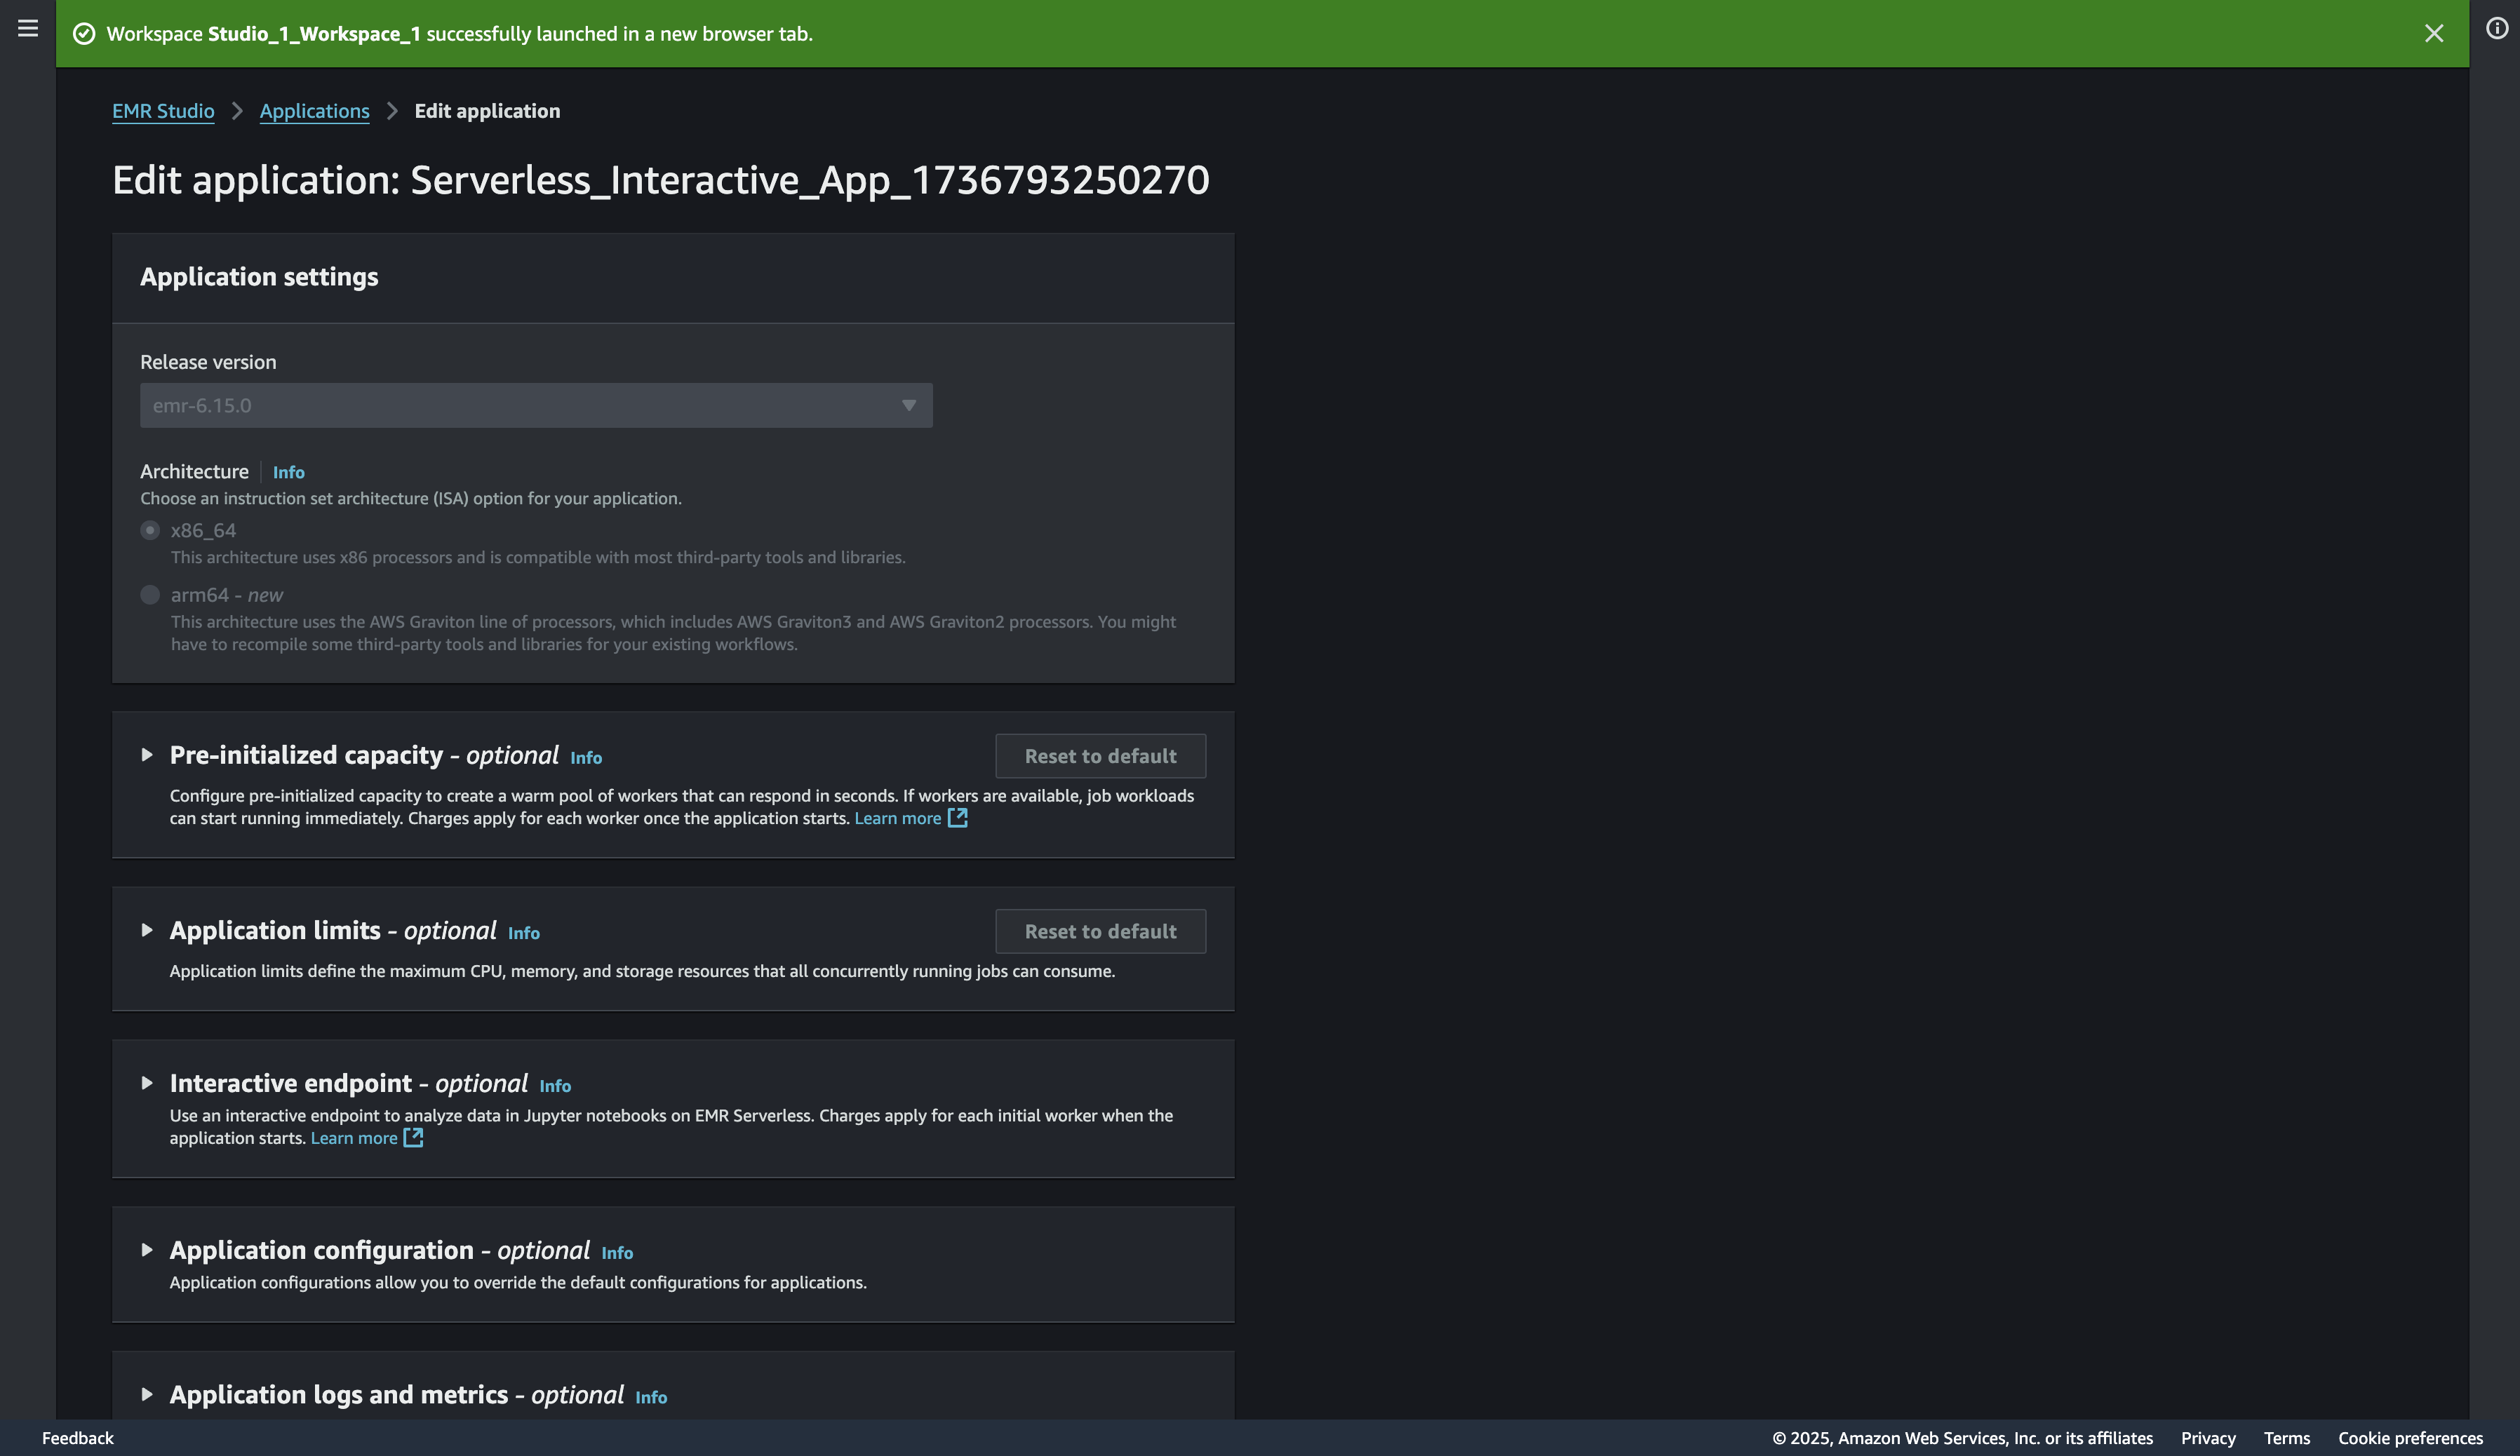Open Feedback in the footer

click(78, 1438)
